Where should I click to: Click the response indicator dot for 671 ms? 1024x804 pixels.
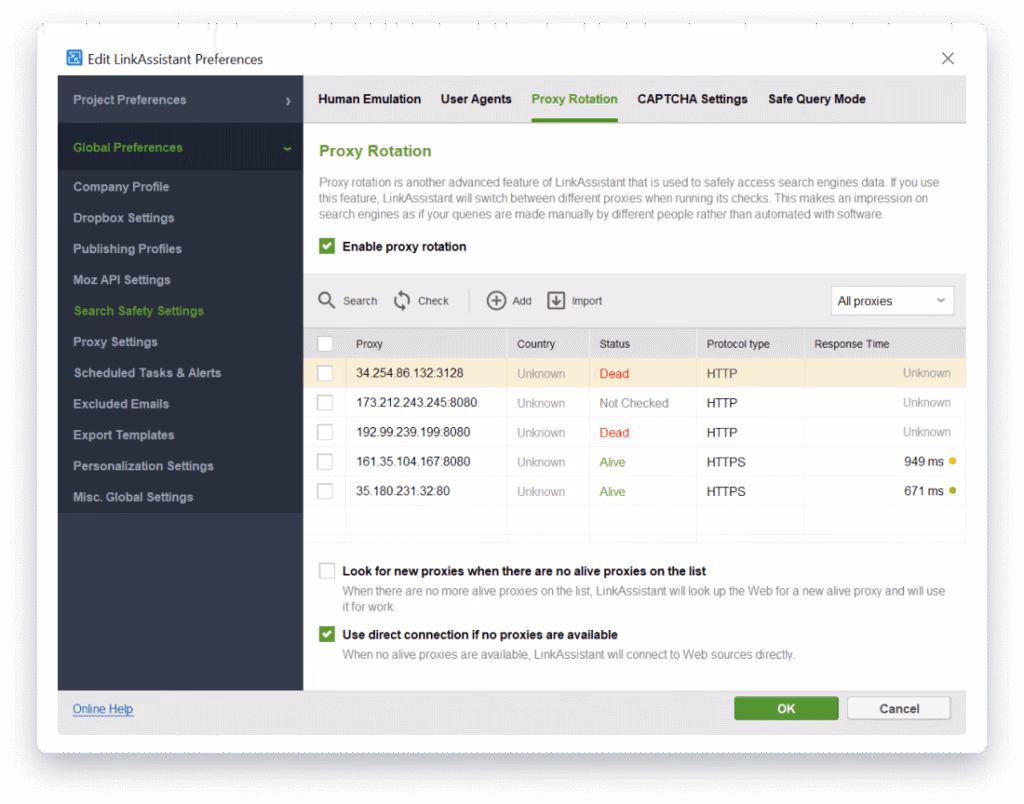953,491
